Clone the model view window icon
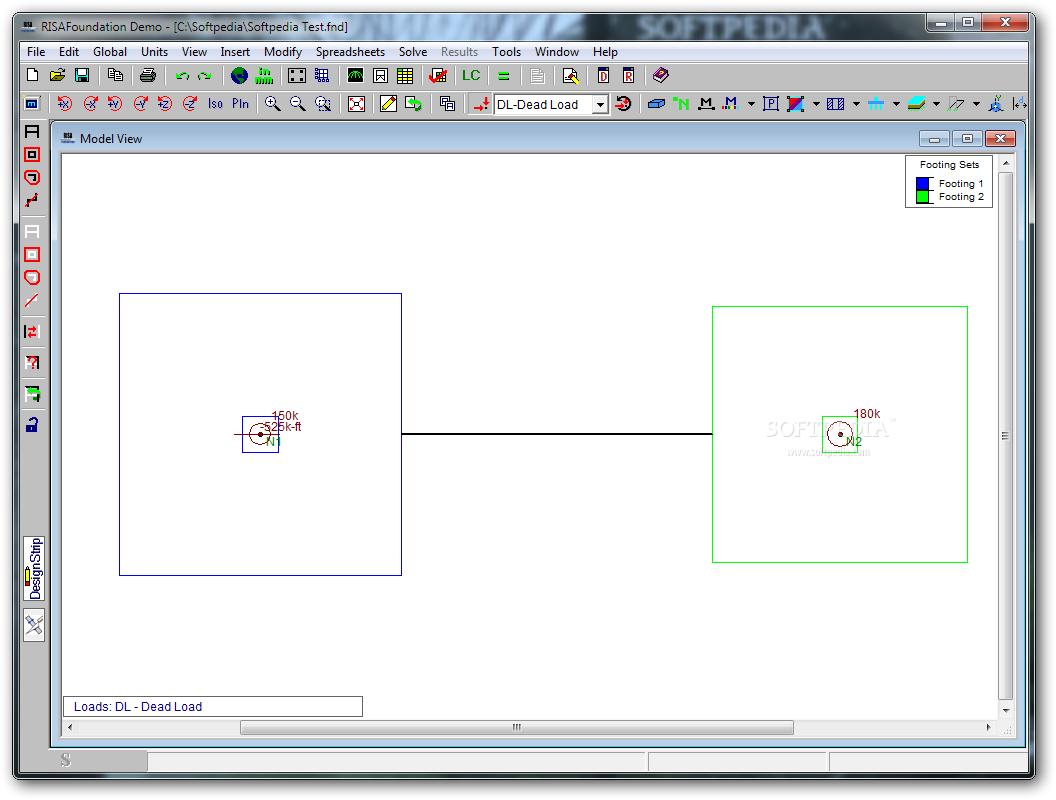This screenshot has height=800, width=1056. pos(447,104)
